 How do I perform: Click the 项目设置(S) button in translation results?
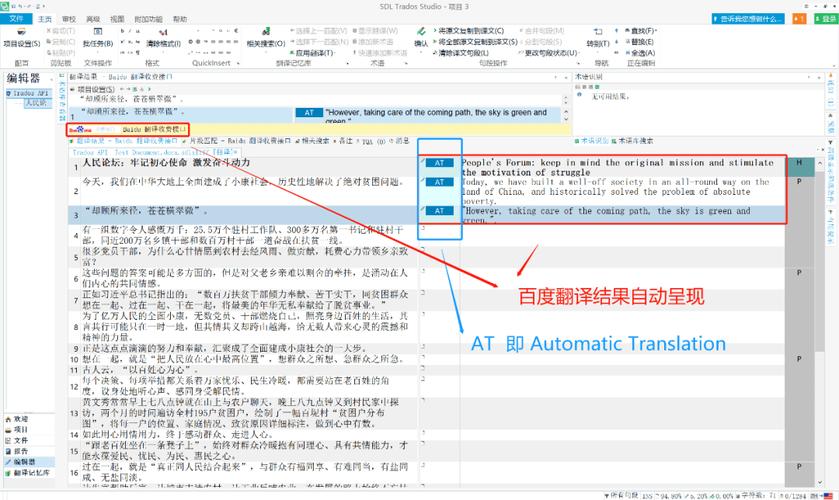pyautogui.click(x=92, y=89)
